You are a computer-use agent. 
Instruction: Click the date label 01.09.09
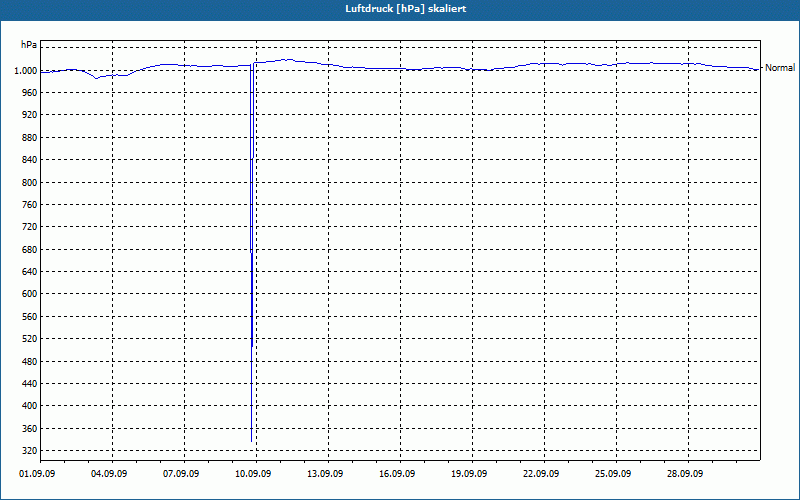(37, 474)
